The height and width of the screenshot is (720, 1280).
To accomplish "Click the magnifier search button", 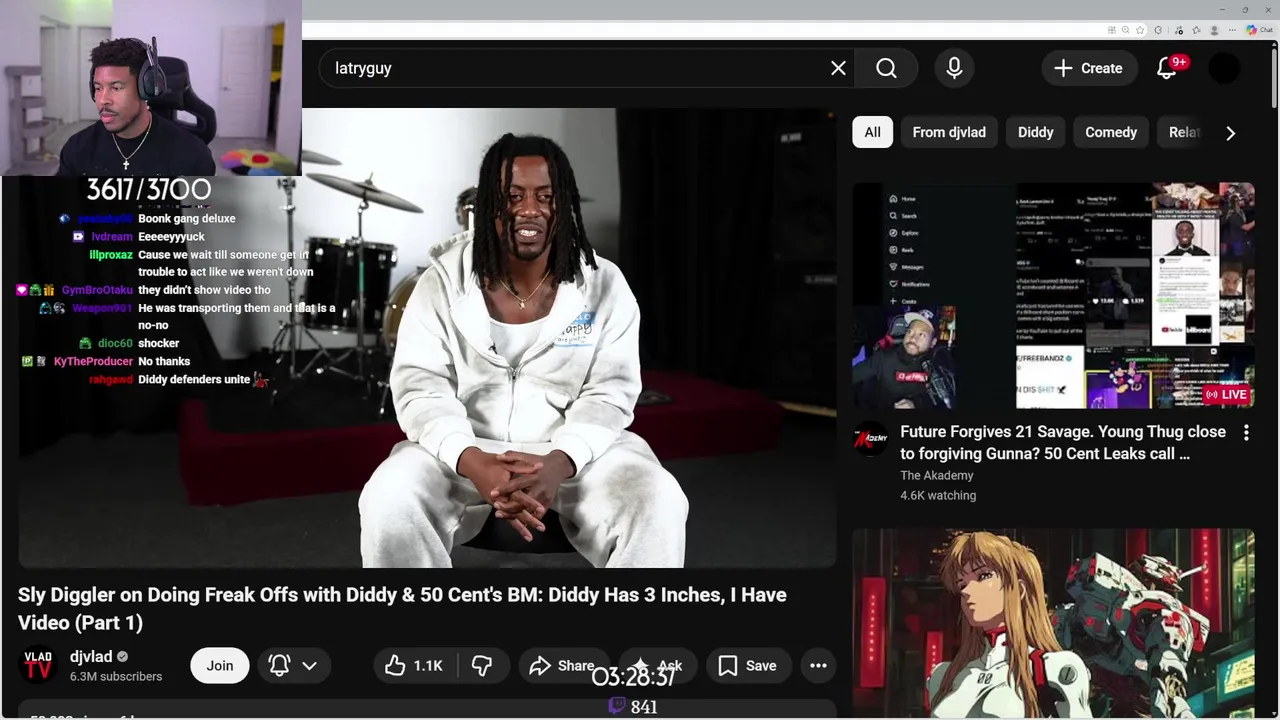I will coord(886,68).
